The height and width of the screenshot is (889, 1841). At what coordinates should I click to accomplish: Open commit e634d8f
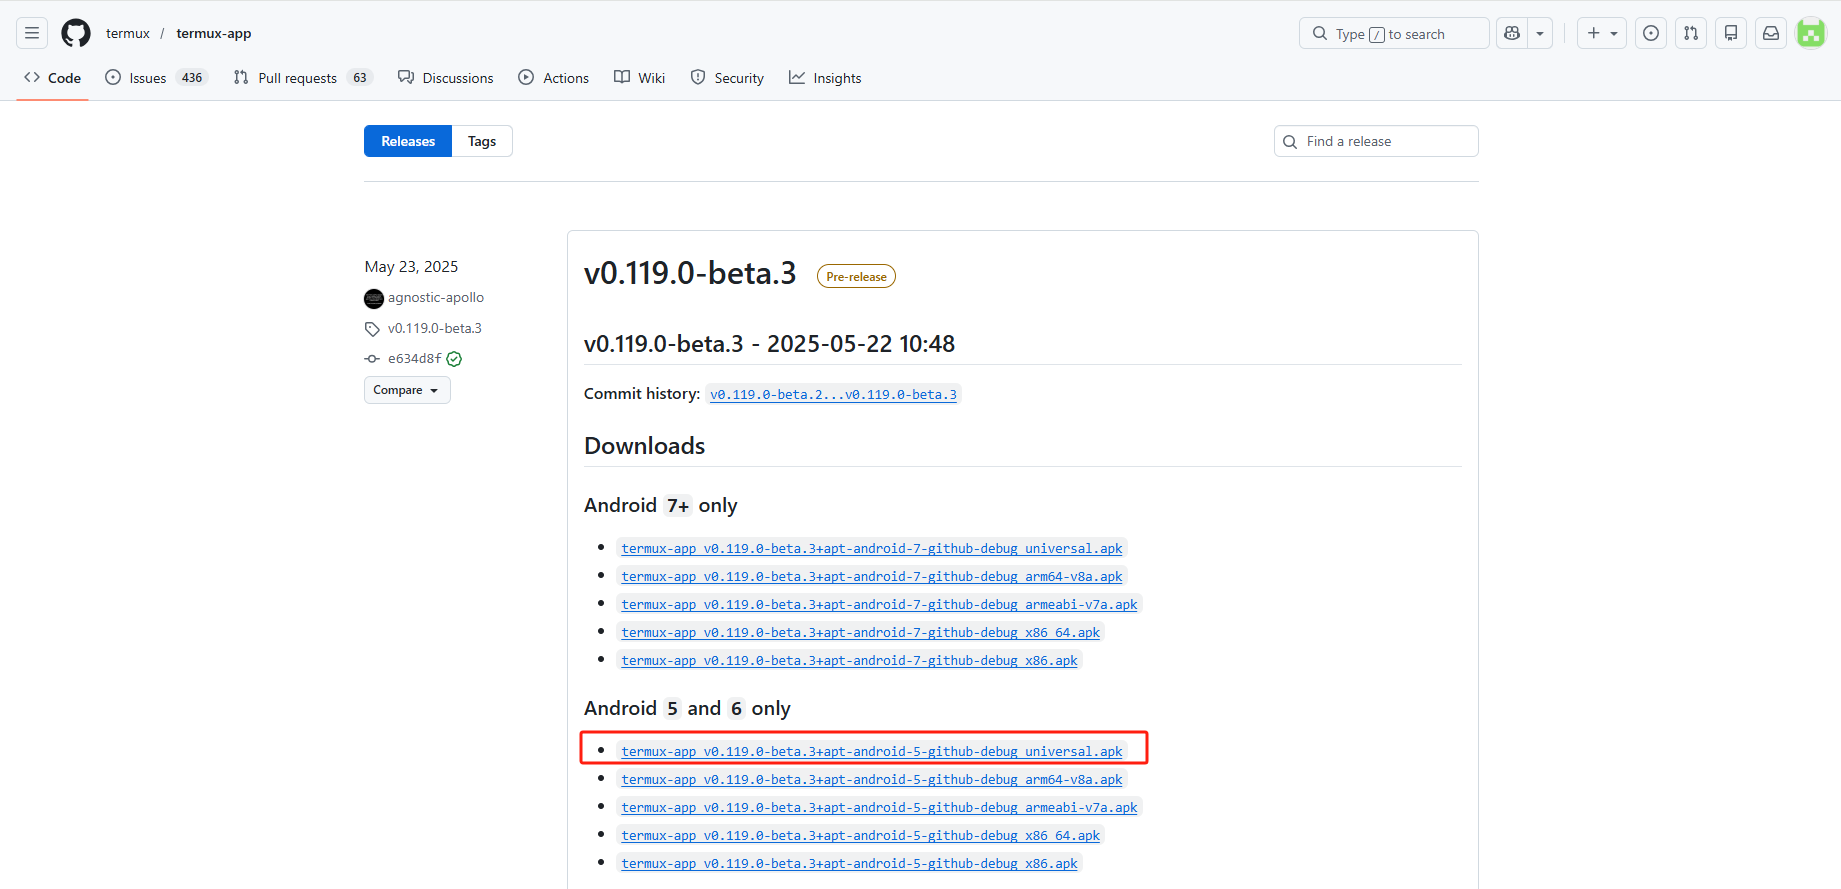[415, 359]
